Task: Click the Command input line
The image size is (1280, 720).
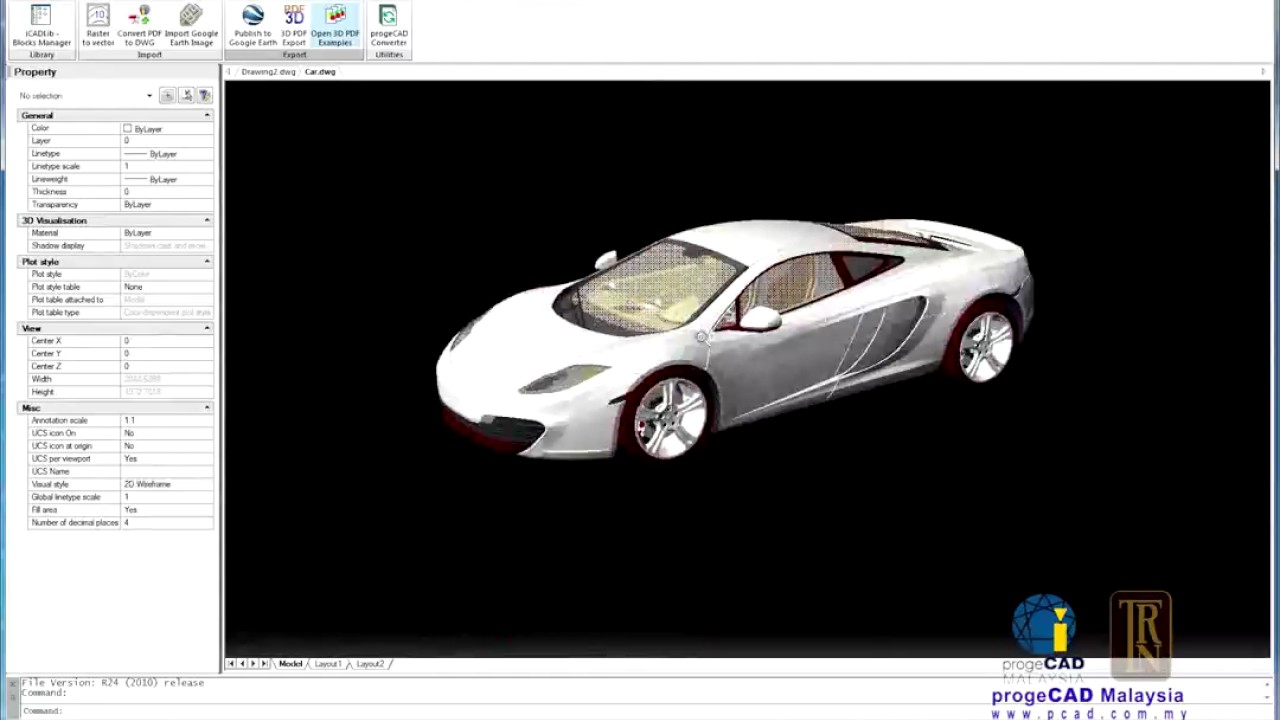Action: click(640, 711)
